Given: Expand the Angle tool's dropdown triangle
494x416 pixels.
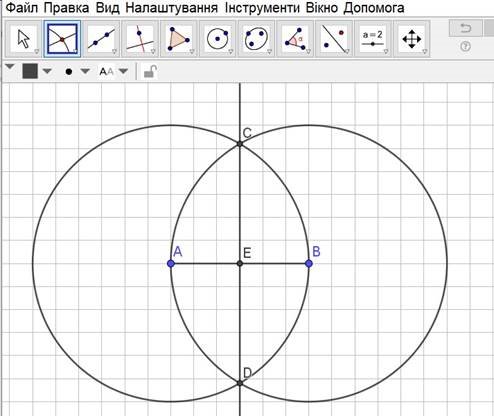Looking at the screenshot, I should (308, 51).
